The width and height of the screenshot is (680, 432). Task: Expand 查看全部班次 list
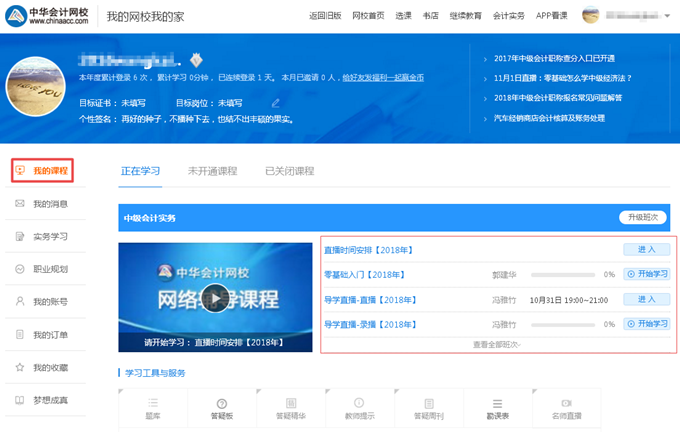click(x=497, y=344)
